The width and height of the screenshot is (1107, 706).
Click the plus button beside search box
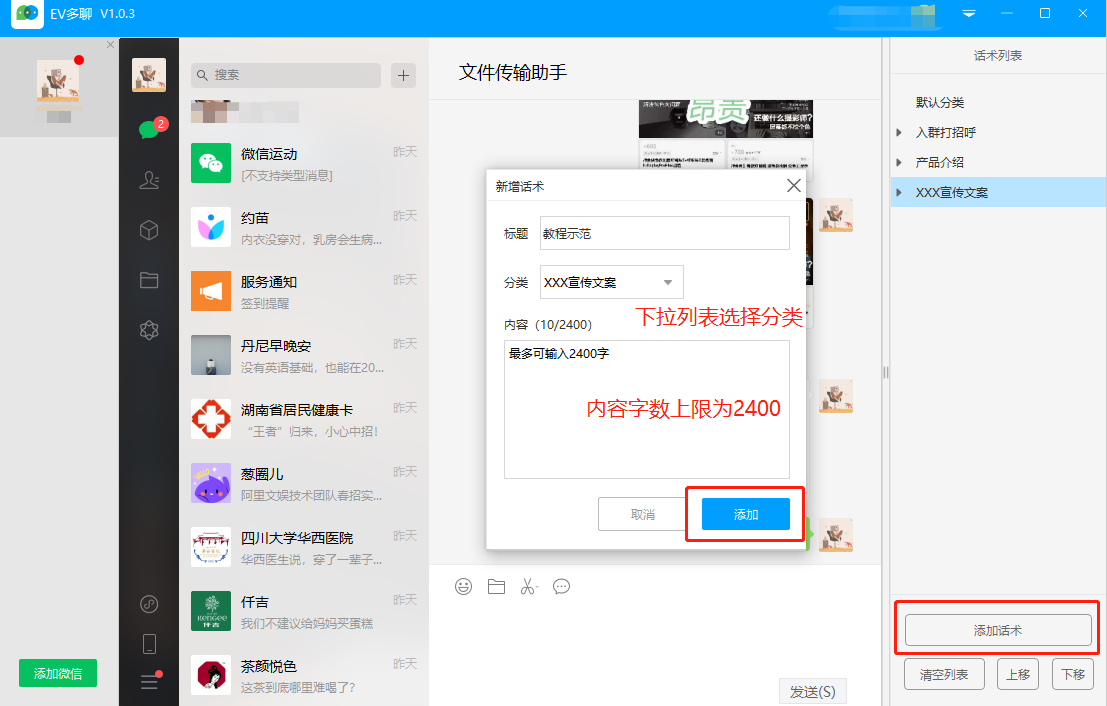[x=403, y=75]
